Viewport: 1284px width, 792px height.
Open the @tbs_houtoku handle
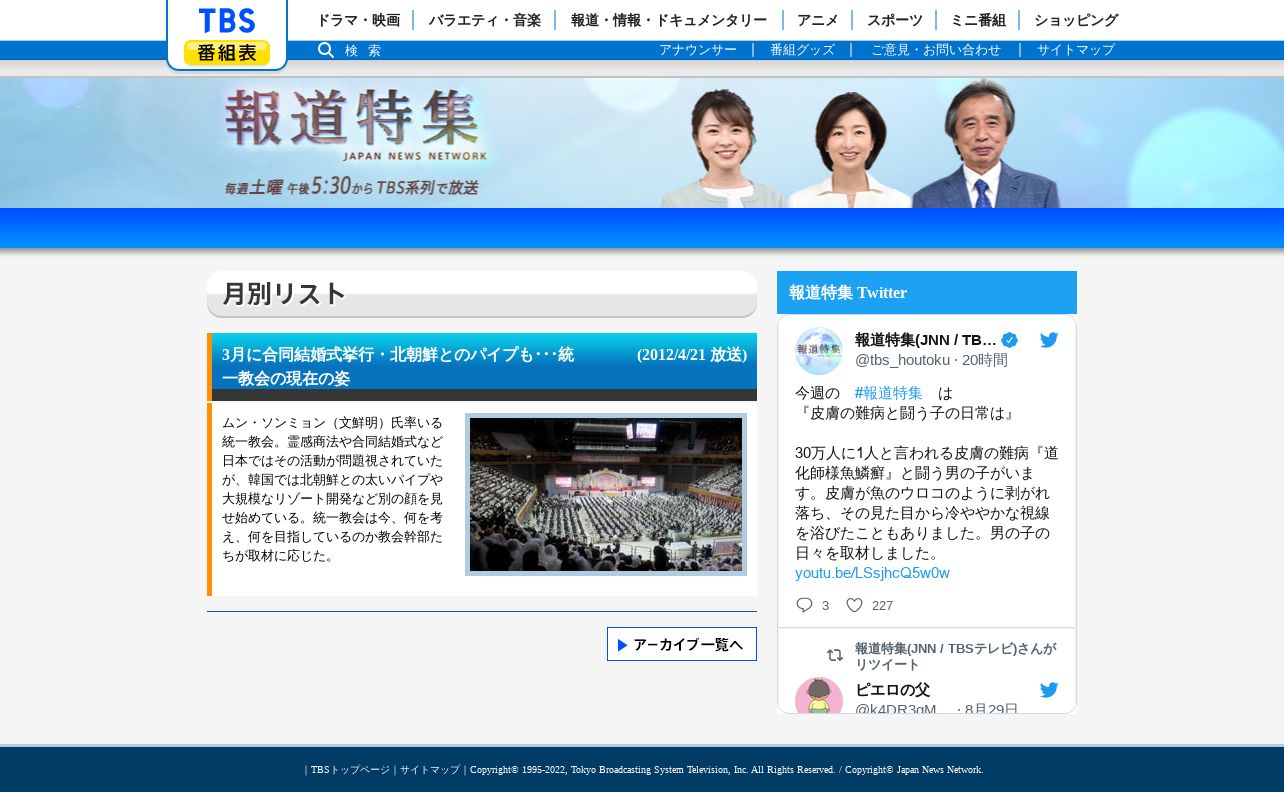902,360
